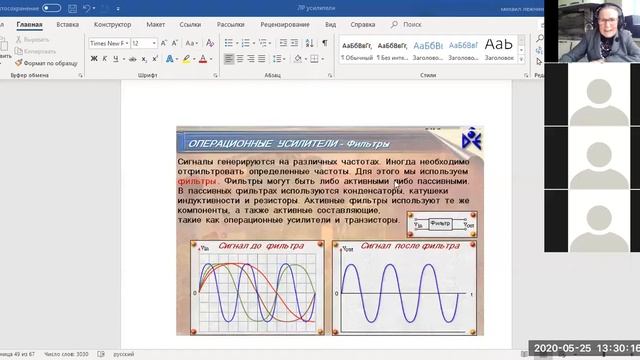Screen dimensions: 640x360
Task: Open the Справка ribbon tab
Action: click(362, 24)
